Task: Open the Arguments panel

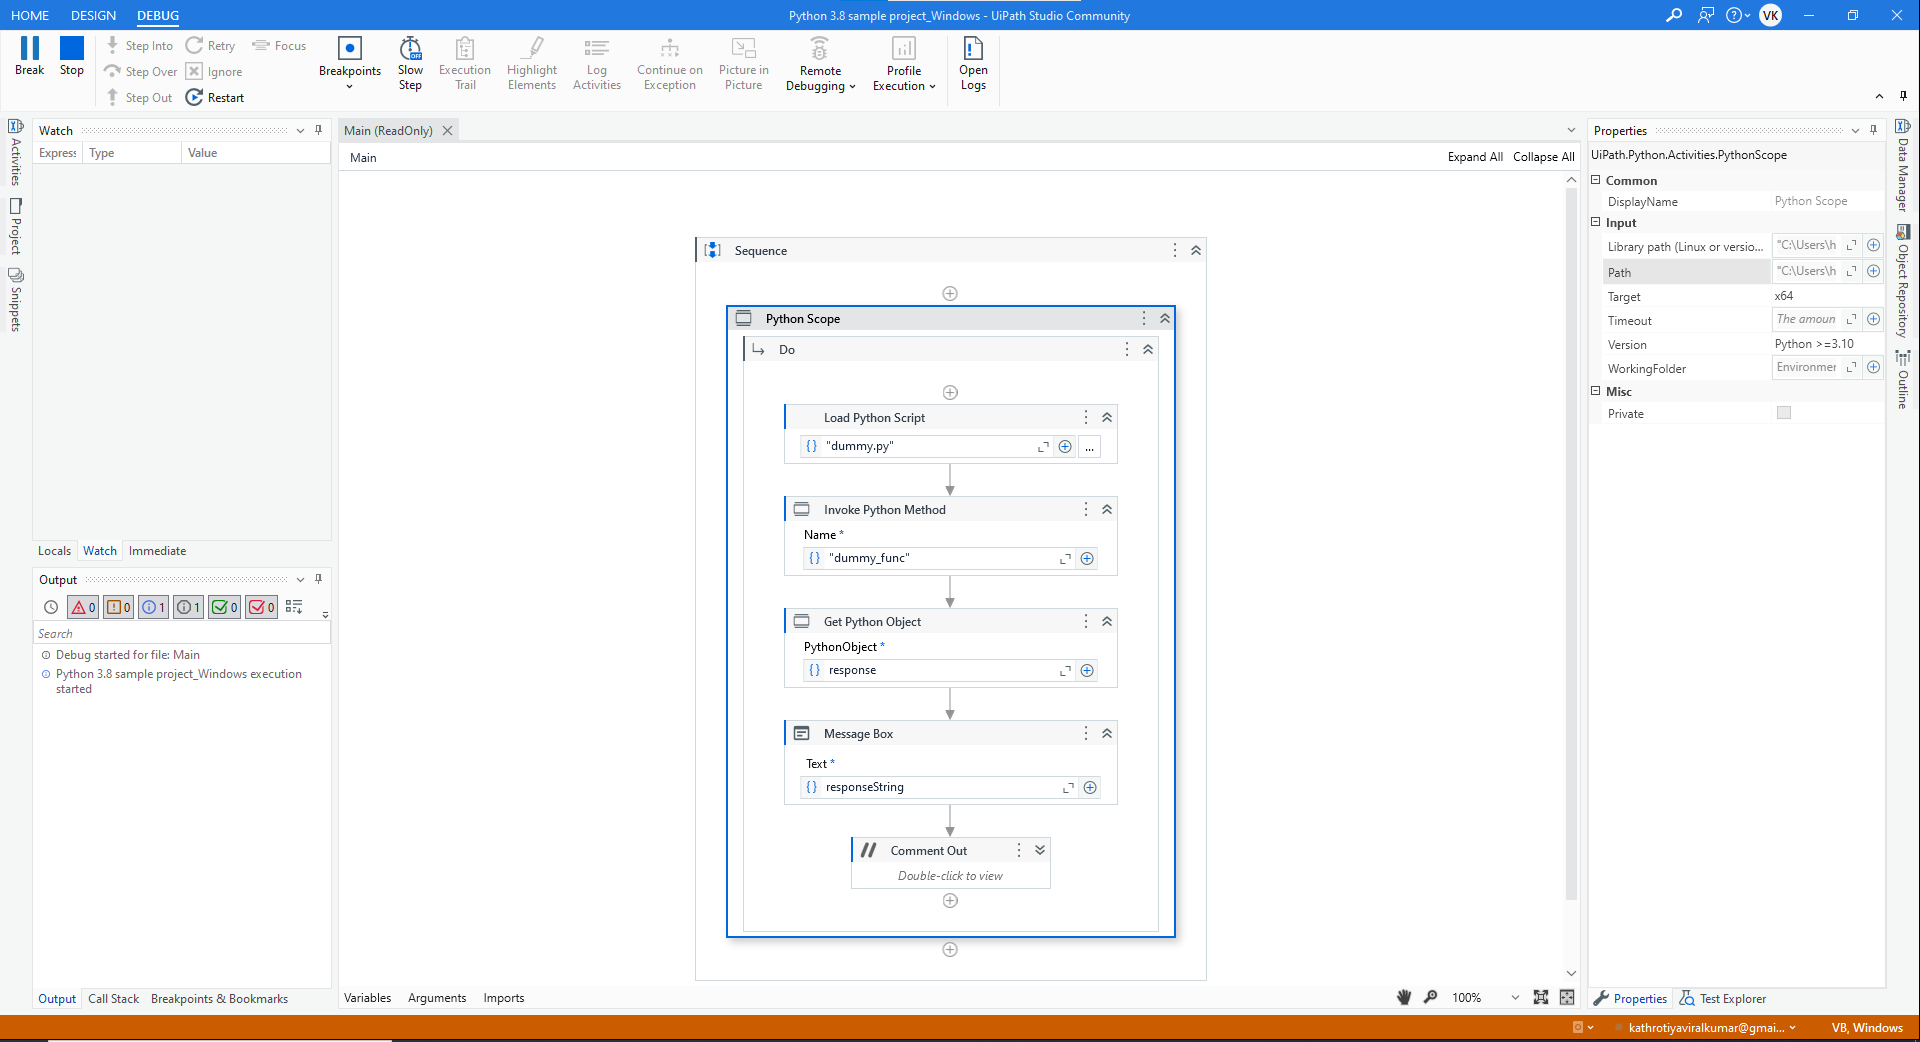Action: (437, 997)
